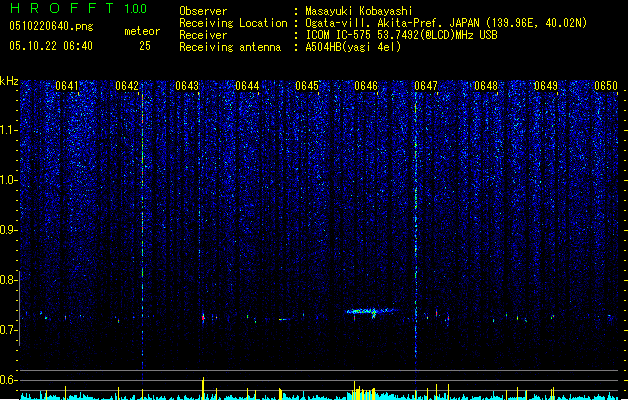Click the A504HB(yagi 4el) antenna text
This screenshot has height=400, width=629.
tap(353, 47)
